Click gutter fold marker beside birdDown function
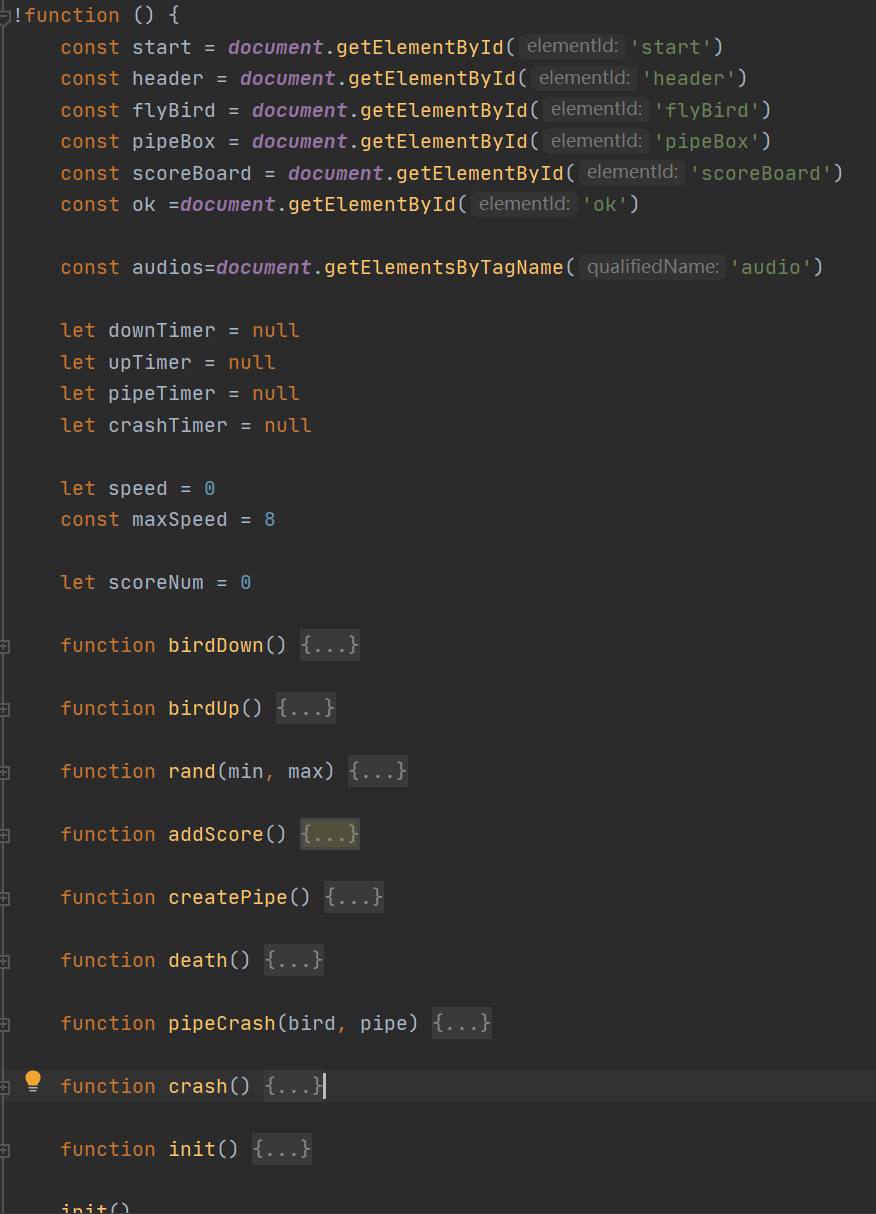Screen dimensions: 876x1214 point(4,647)
